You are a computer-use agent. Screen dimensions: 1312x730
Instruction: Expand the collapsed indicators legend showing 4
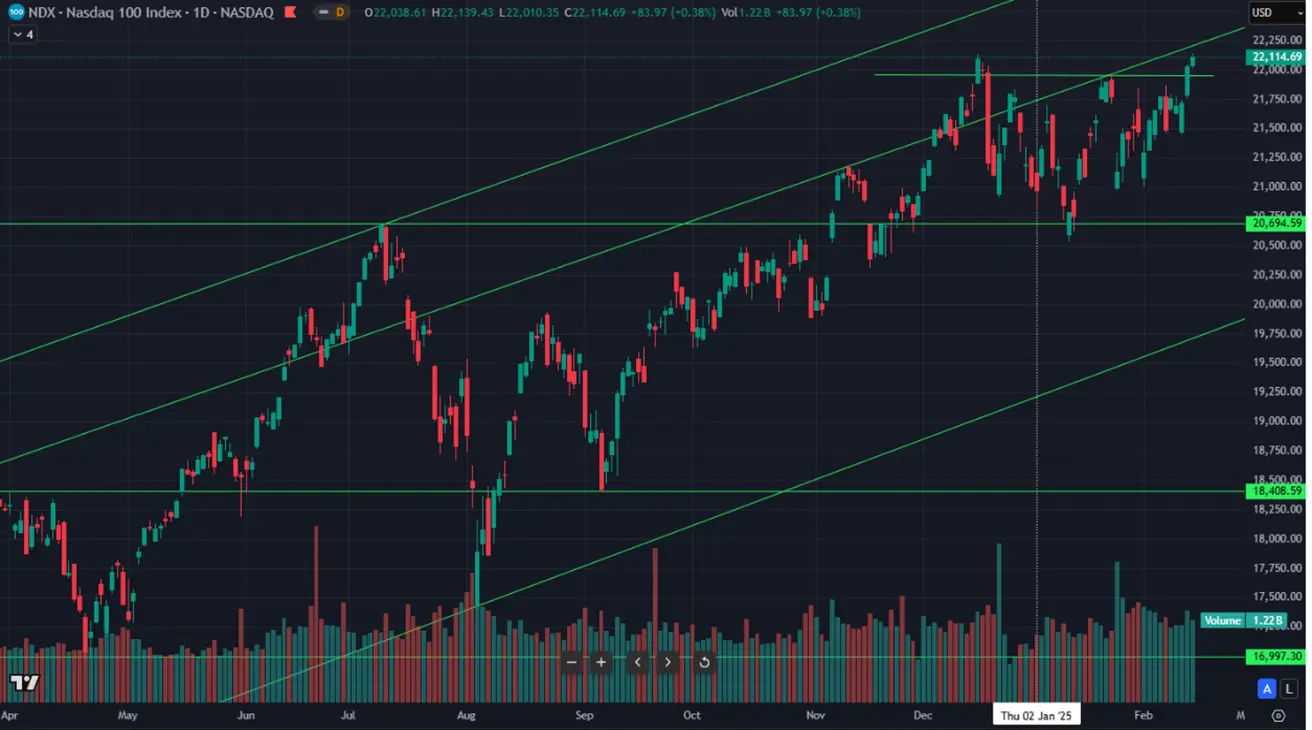click(22, 34)
